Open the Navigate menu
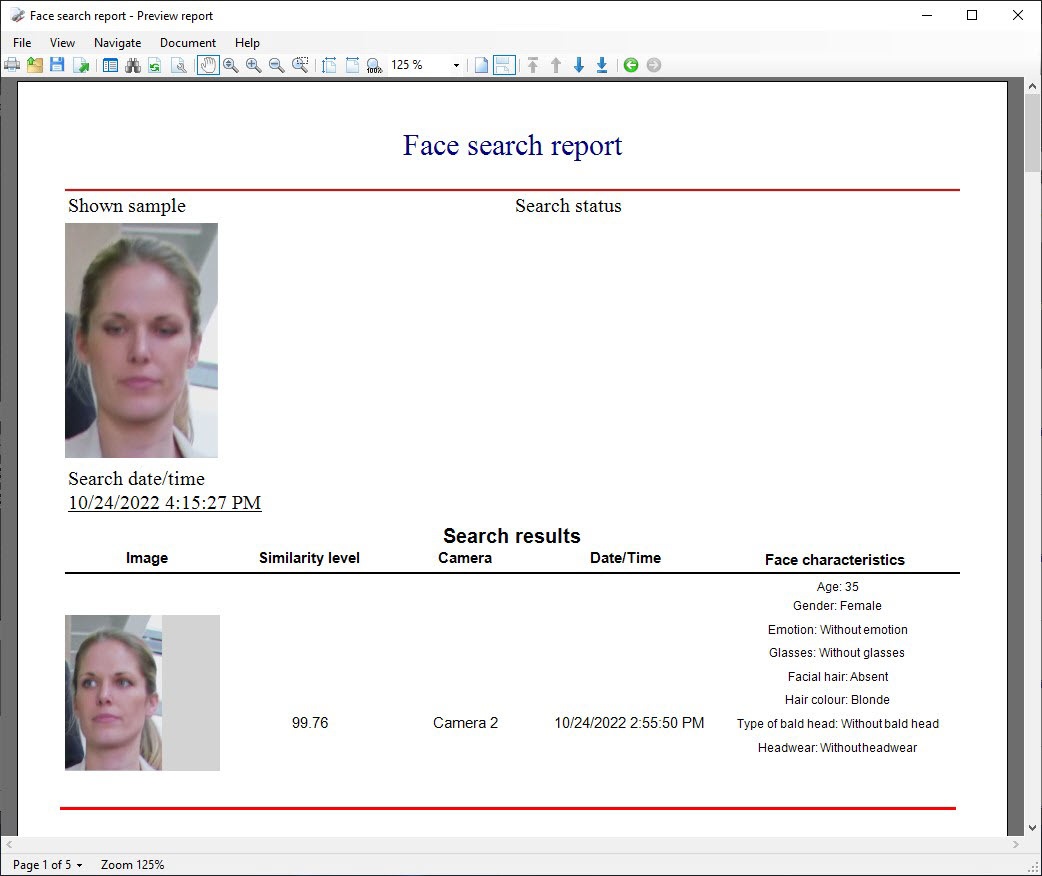1042x876 pixels. click(x=117, y=43)
